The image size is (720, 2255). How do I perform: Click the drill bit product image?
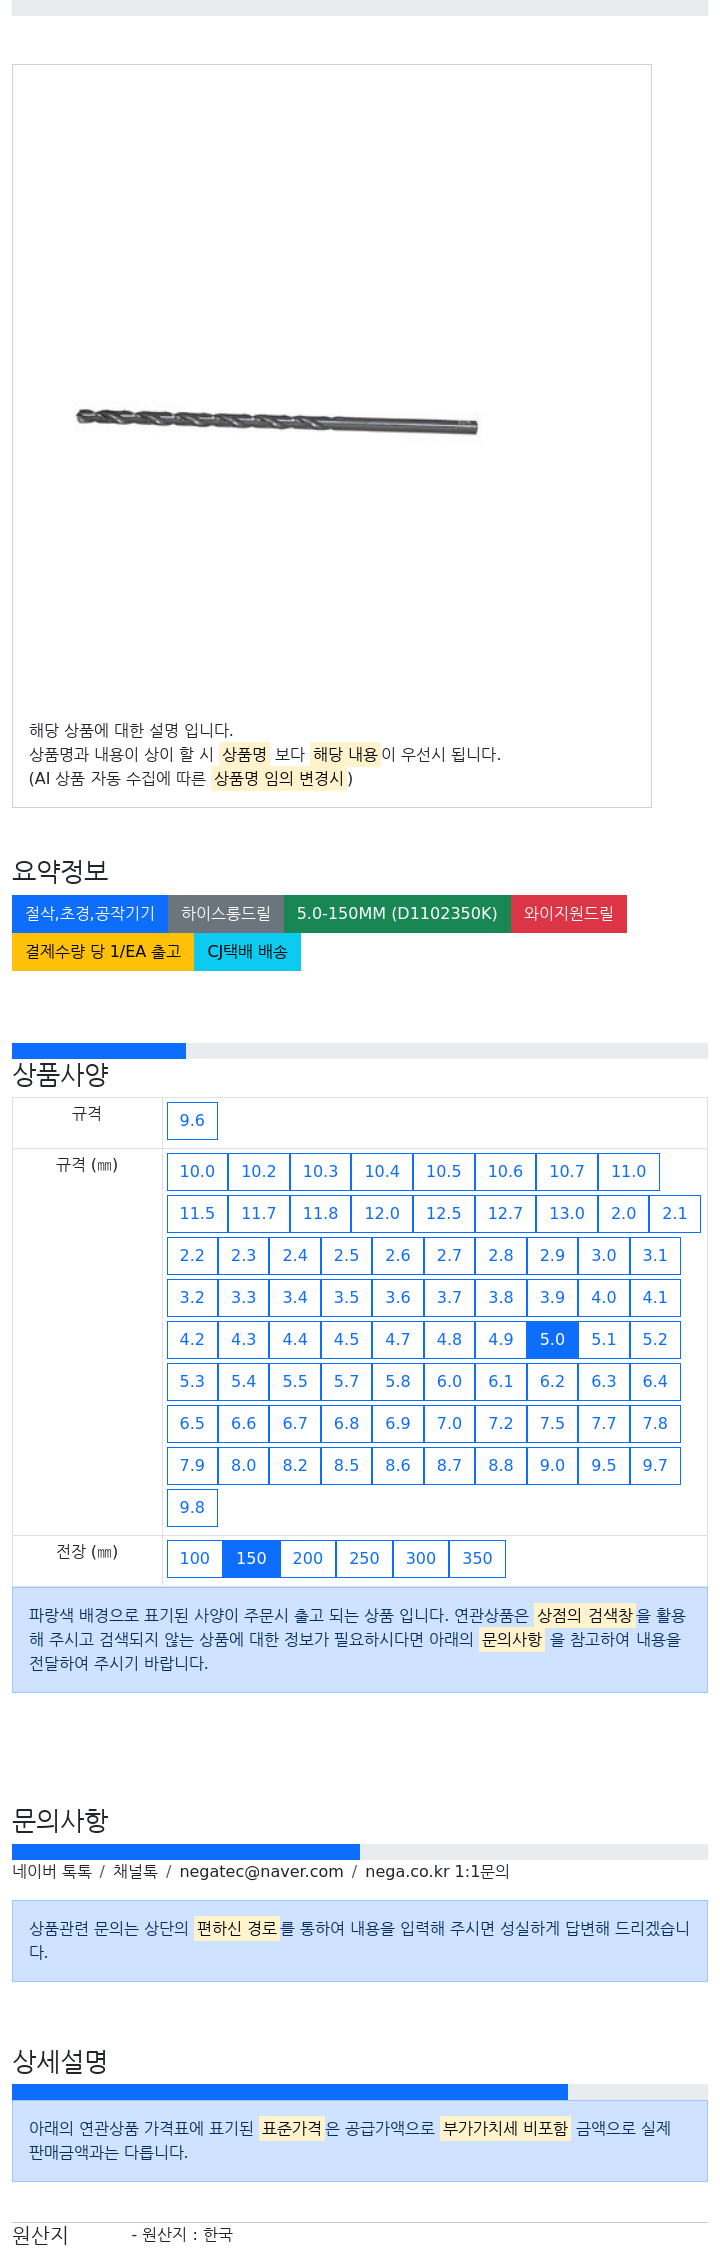tap(277, 421)
